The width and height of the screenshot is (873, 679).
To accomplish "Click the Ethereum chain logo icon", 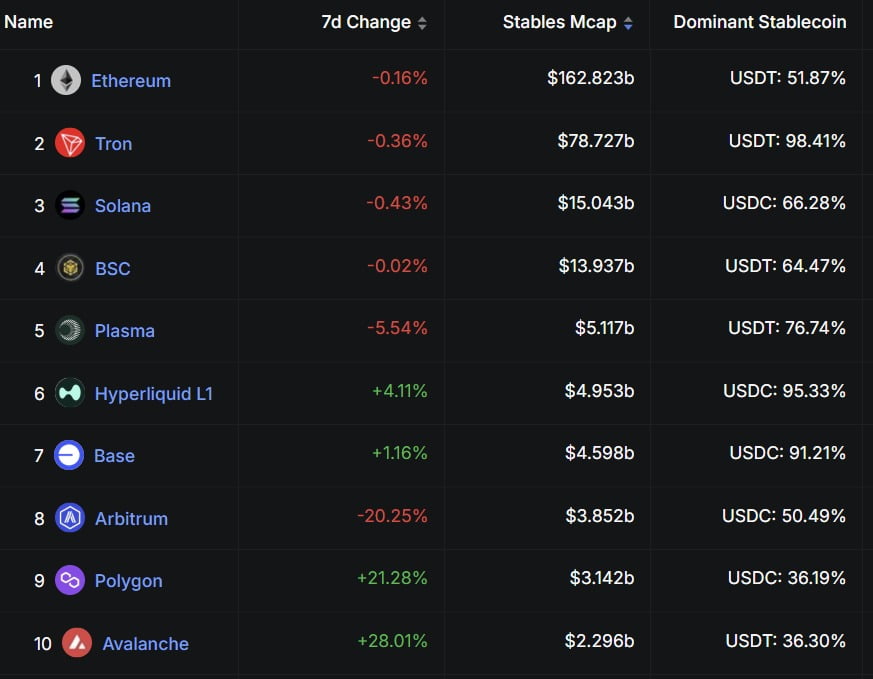I will [x=66, y=81].
